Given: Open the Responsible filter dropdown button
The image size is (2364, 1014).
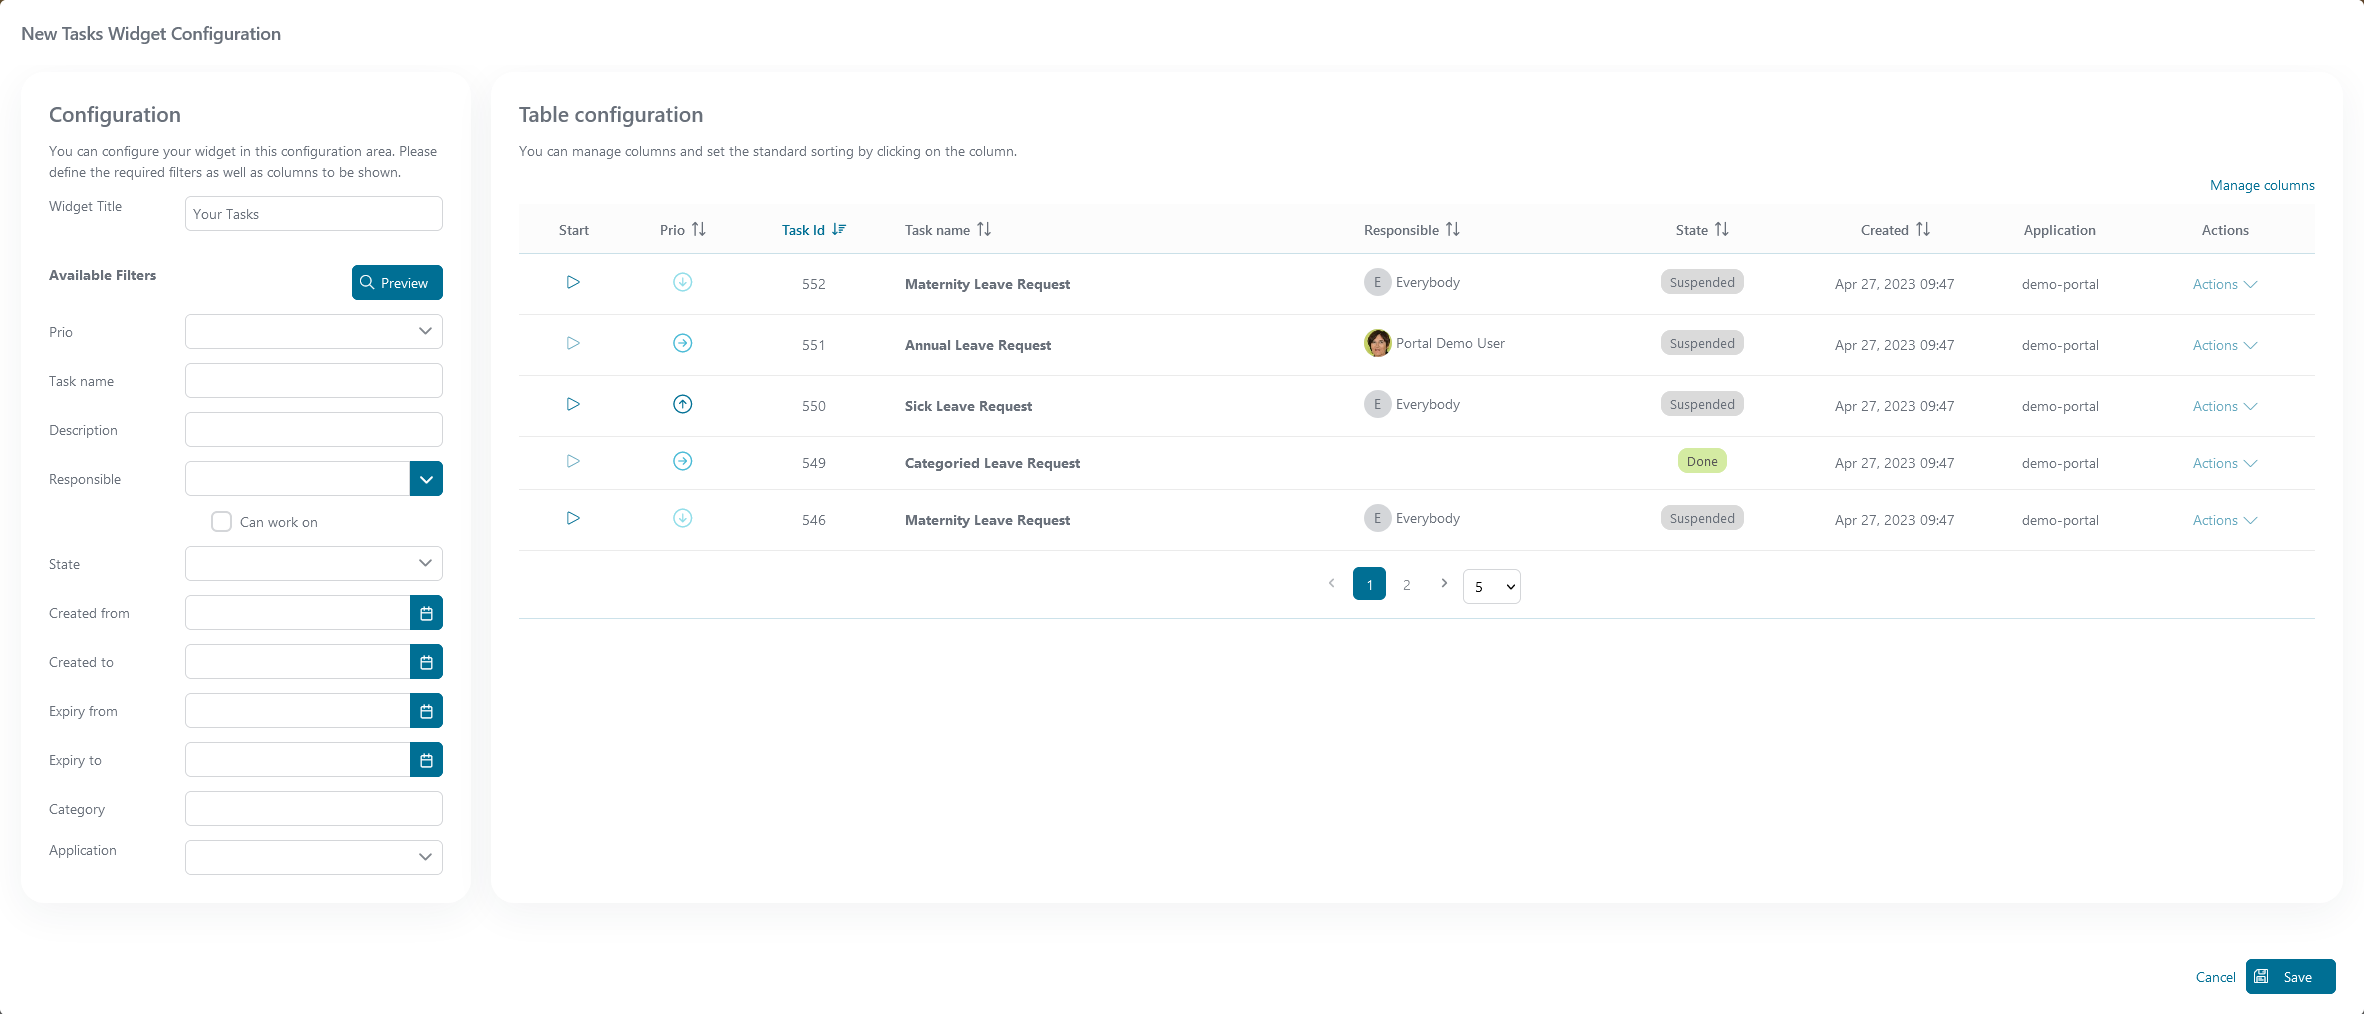Looking at the screenshot, I should [x=426, y=479].
